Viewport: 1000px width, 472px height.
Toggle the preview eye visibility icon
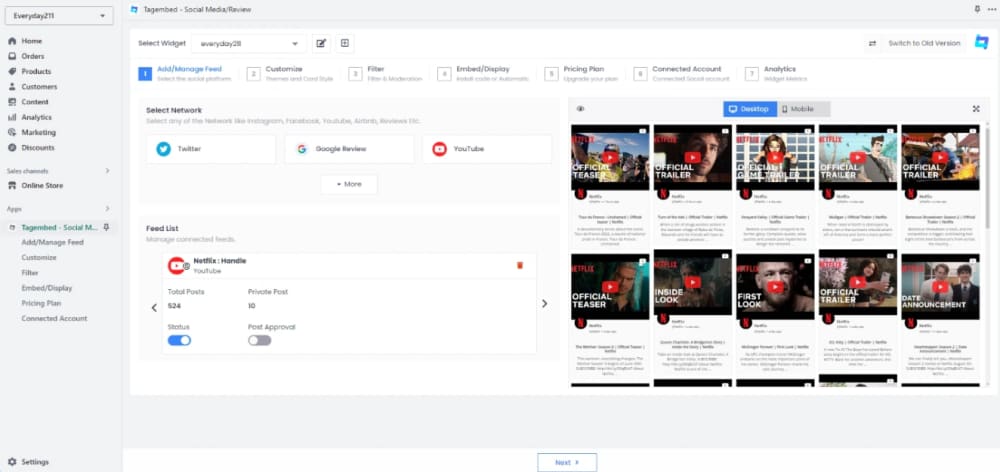580,109
